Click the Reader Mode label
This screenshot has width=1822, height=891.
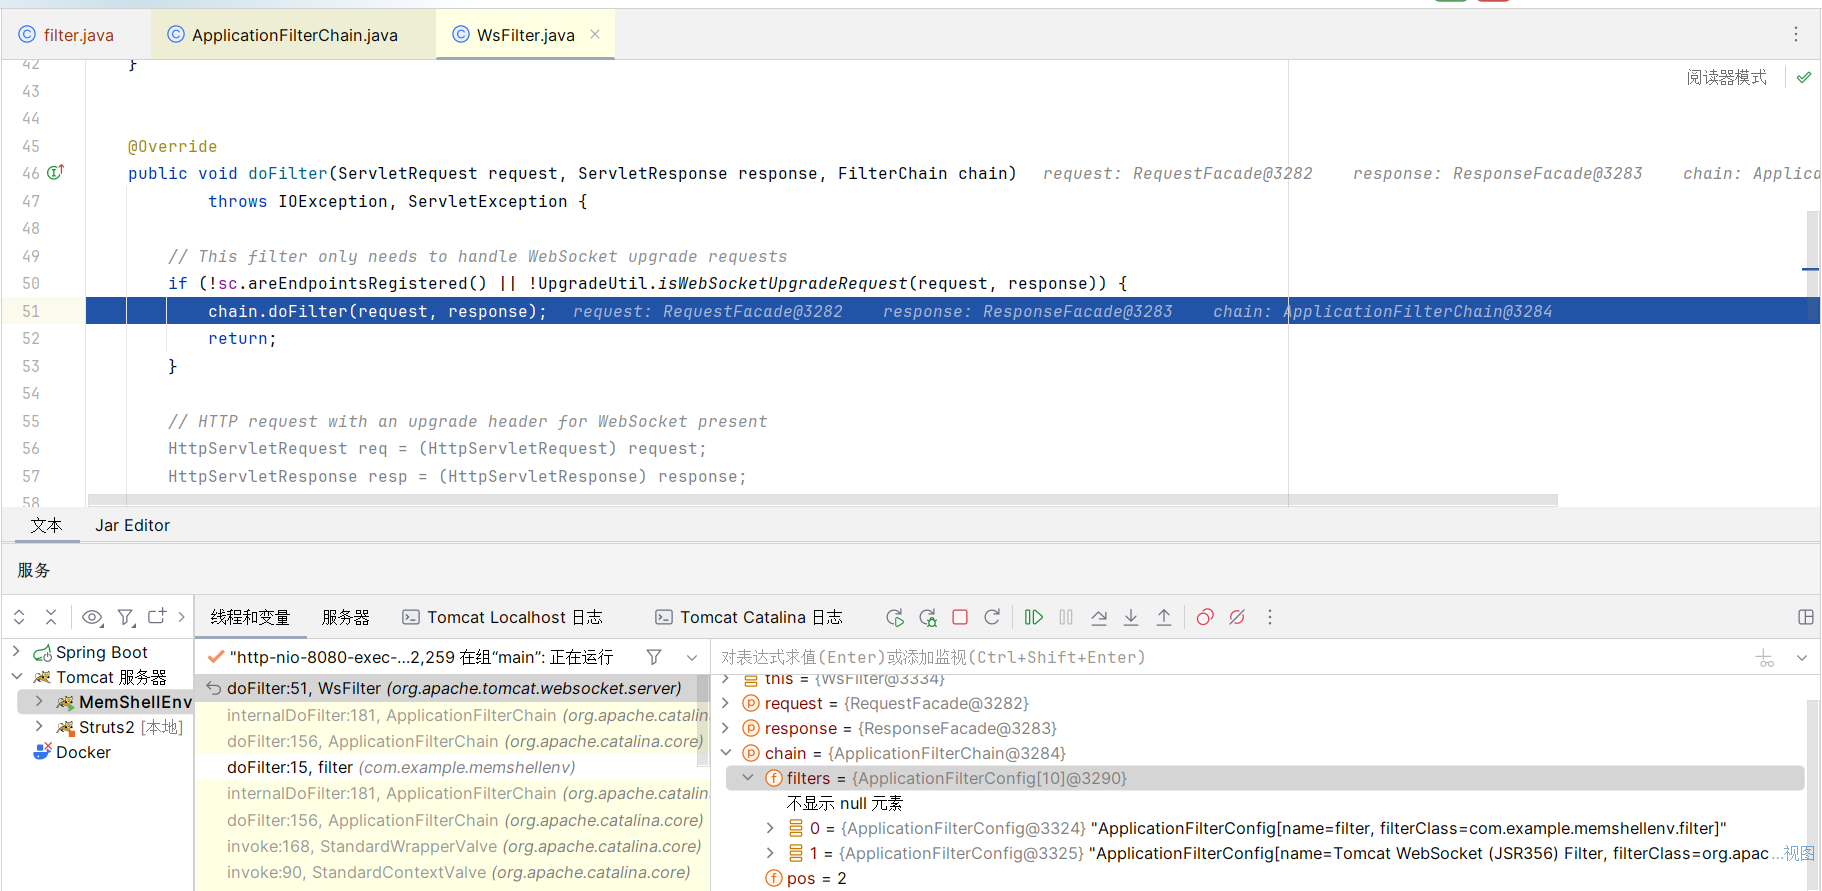click(x=1726, y=77)
